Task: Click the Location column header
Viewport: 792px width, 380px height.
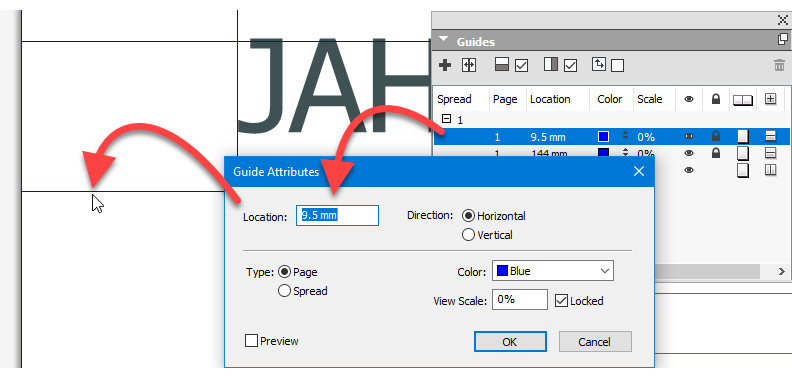Action: click(x=550, y=100)
